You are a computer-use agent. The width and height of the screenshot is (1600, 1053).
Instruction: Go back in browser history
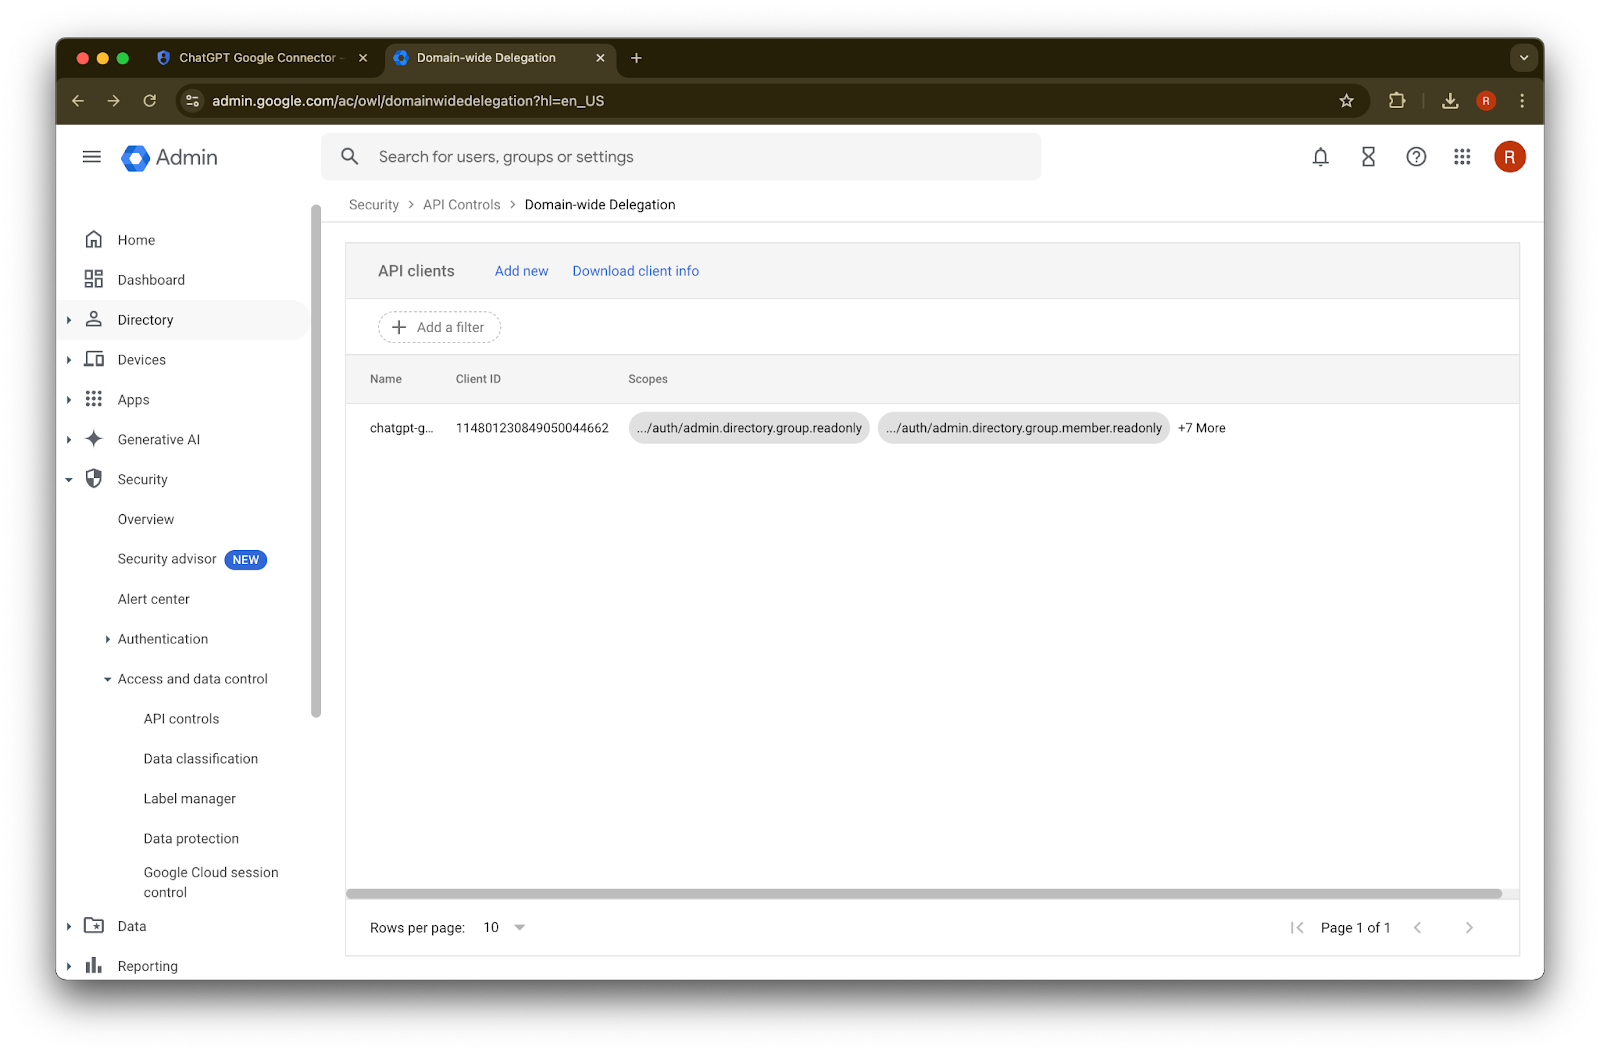[x=78, y=101]
